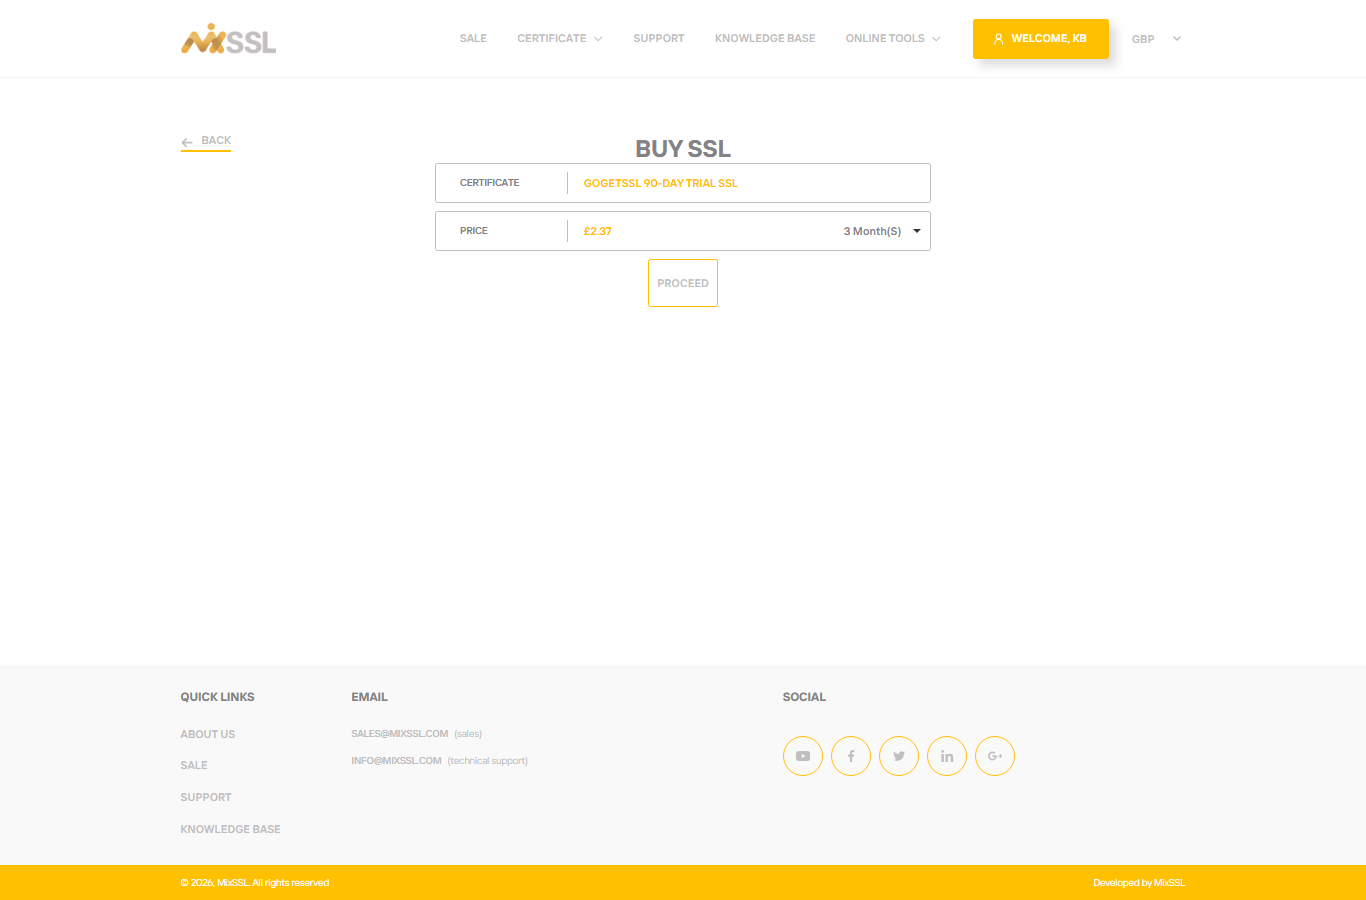1366x900 pixels.
Task: Open the Google Plus social icon
Action: point(995,756)
